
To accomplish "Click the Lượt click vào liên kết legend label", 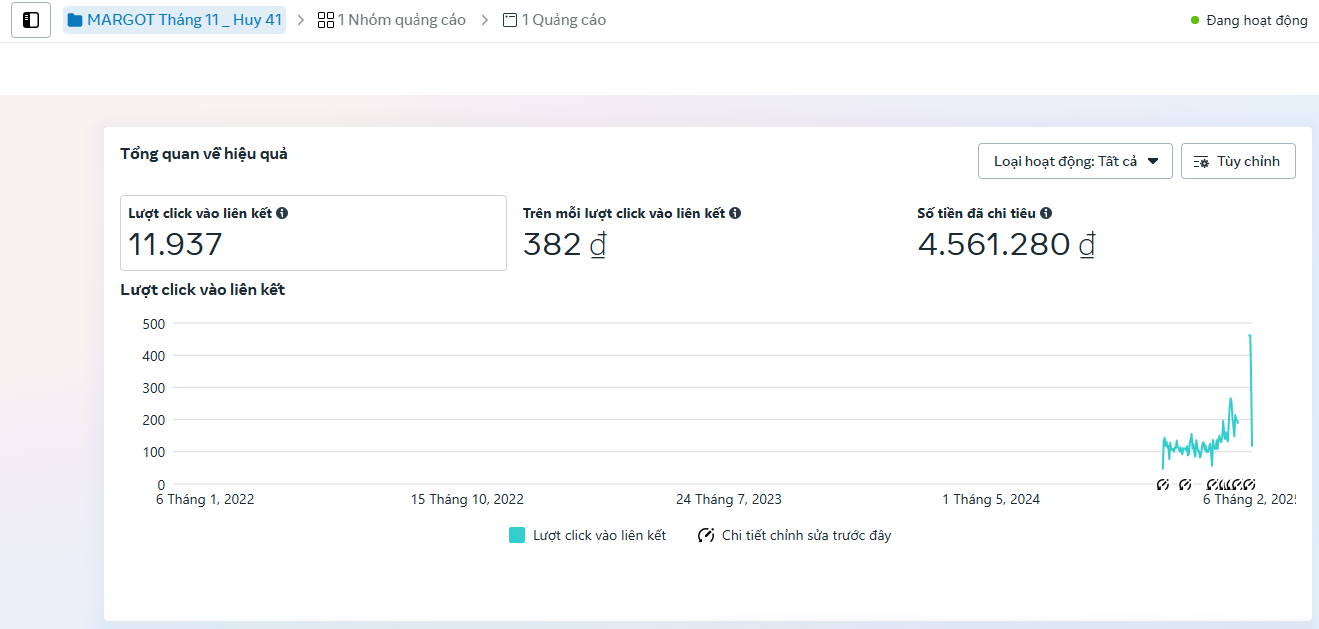I will [x=600, y=535].
